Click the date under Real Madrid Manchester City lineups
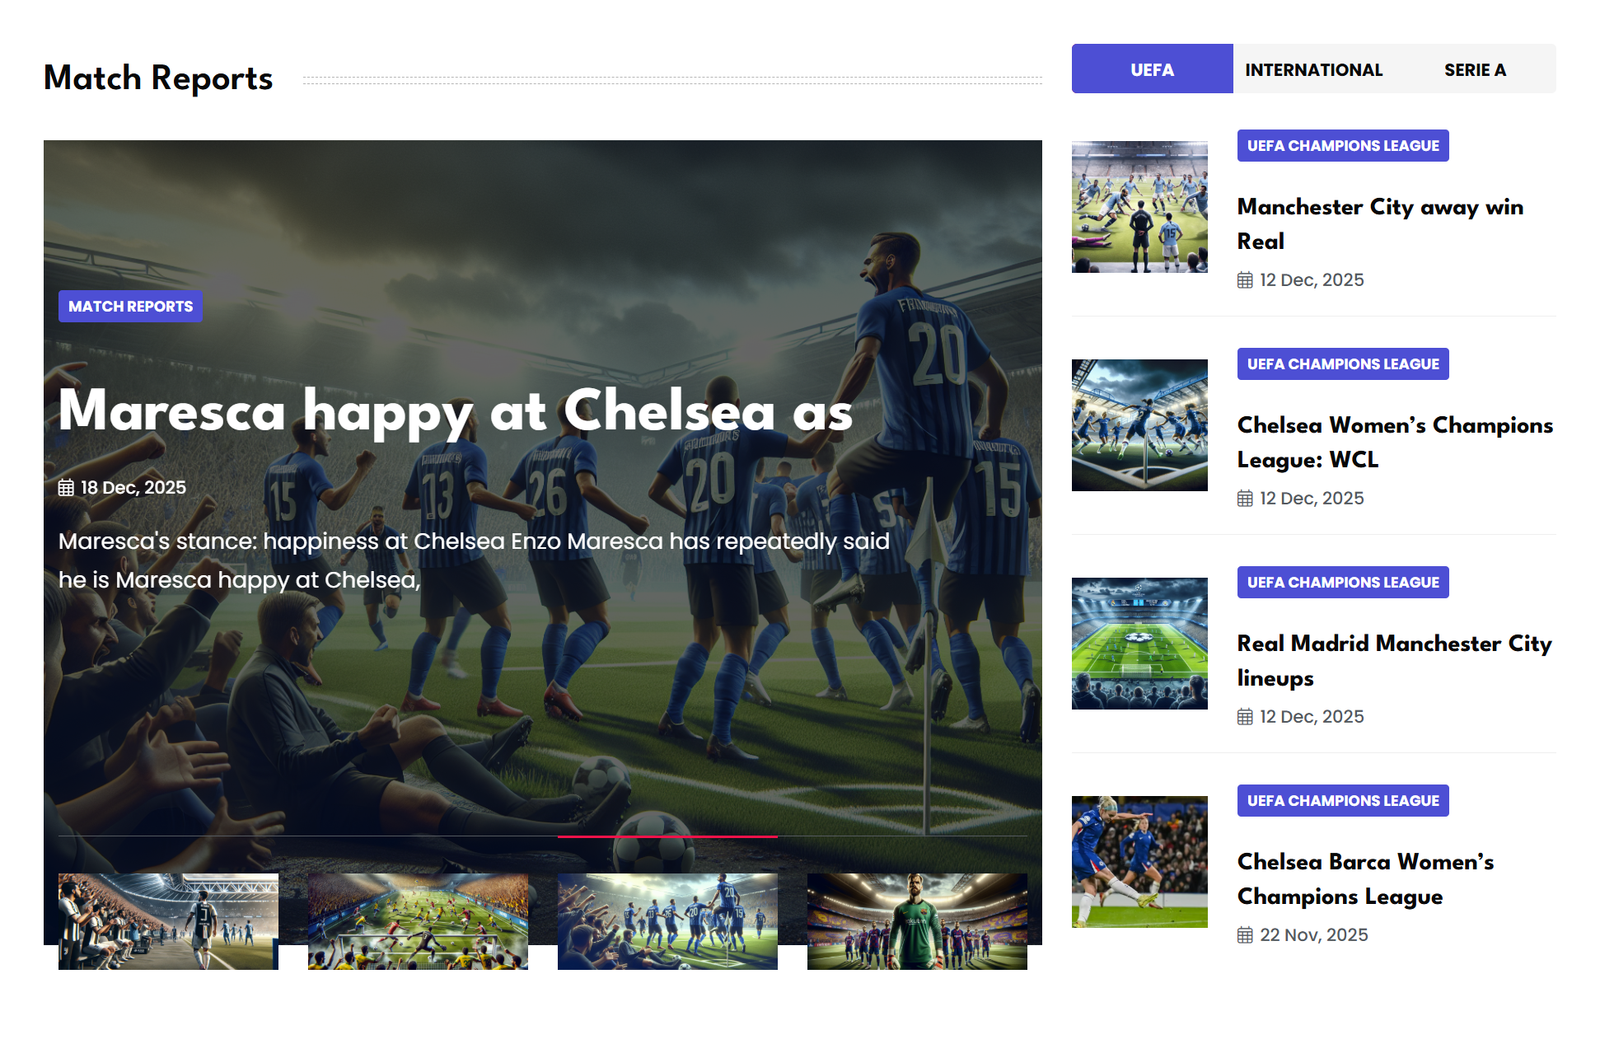Image resolution: width=1600 pixels, height=1059 pixels. point(1312,716)
